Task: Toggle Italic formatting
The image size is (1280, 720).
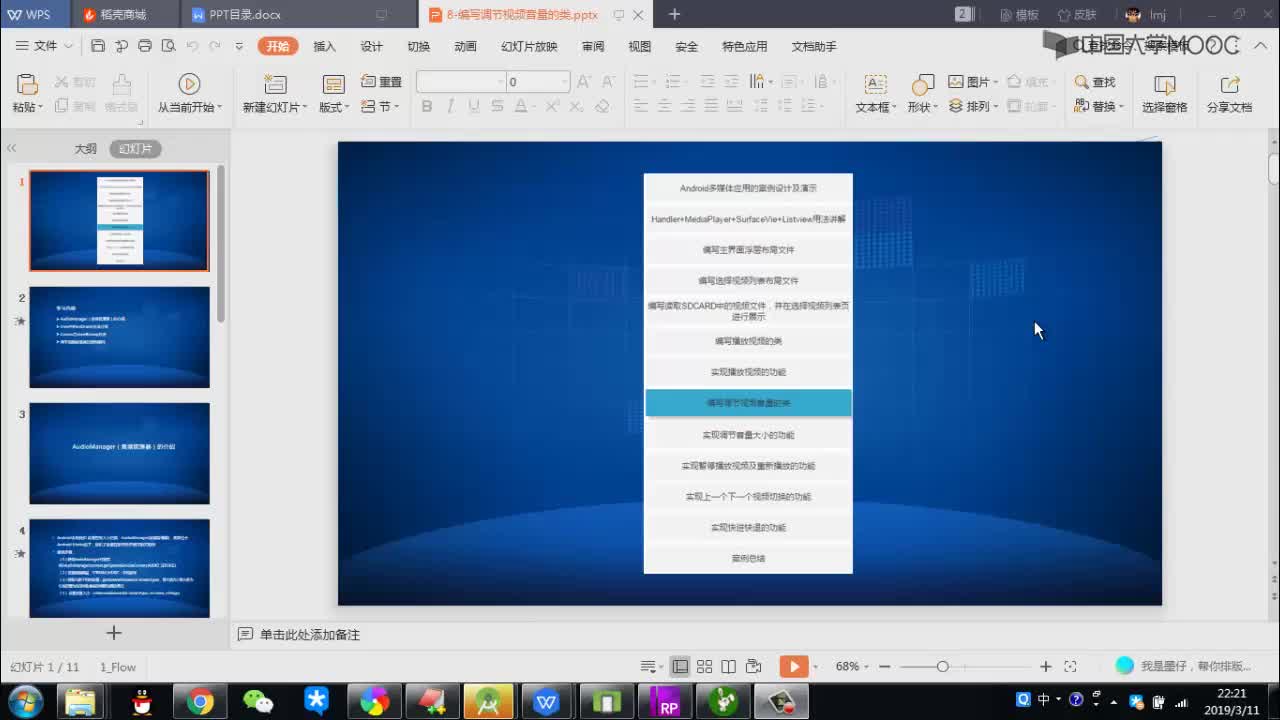Action: tap(450, 106)
